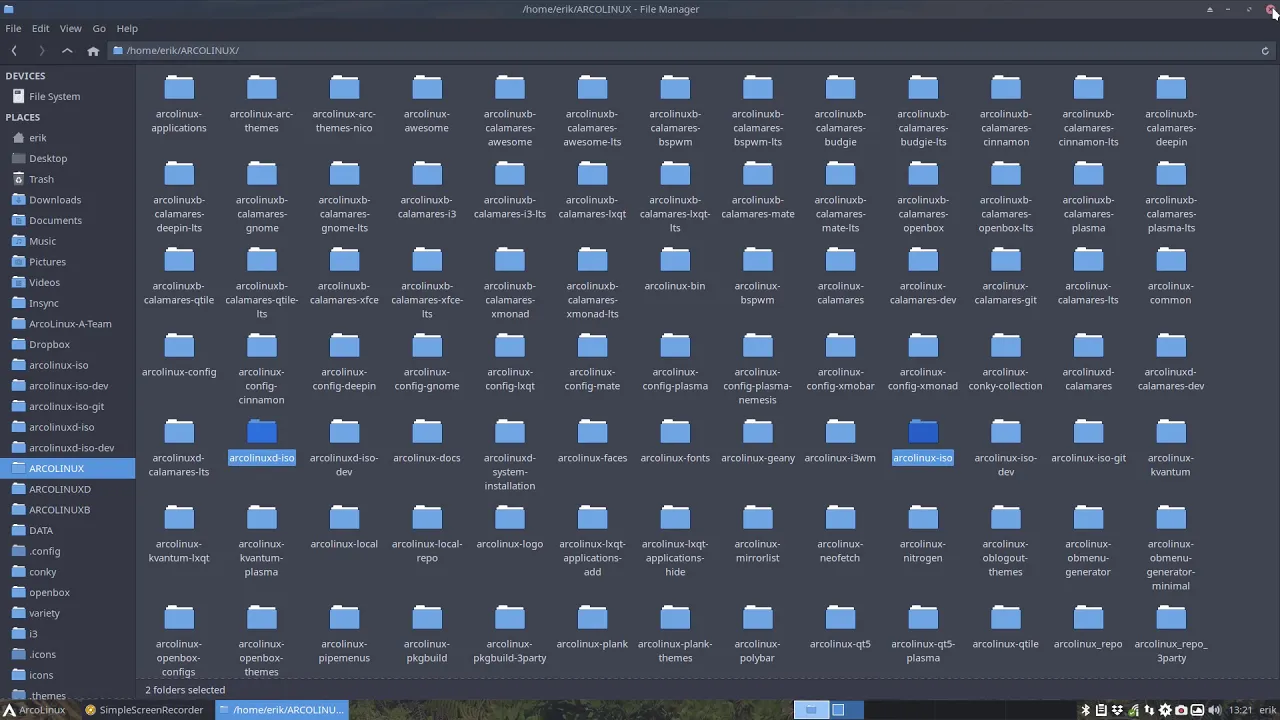Open Trash in the sidebar

(x=68, y=179)
